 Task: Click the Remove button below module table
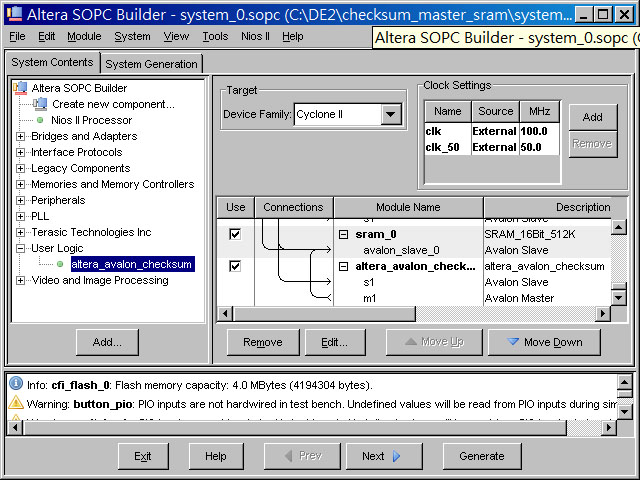[263, 342]
